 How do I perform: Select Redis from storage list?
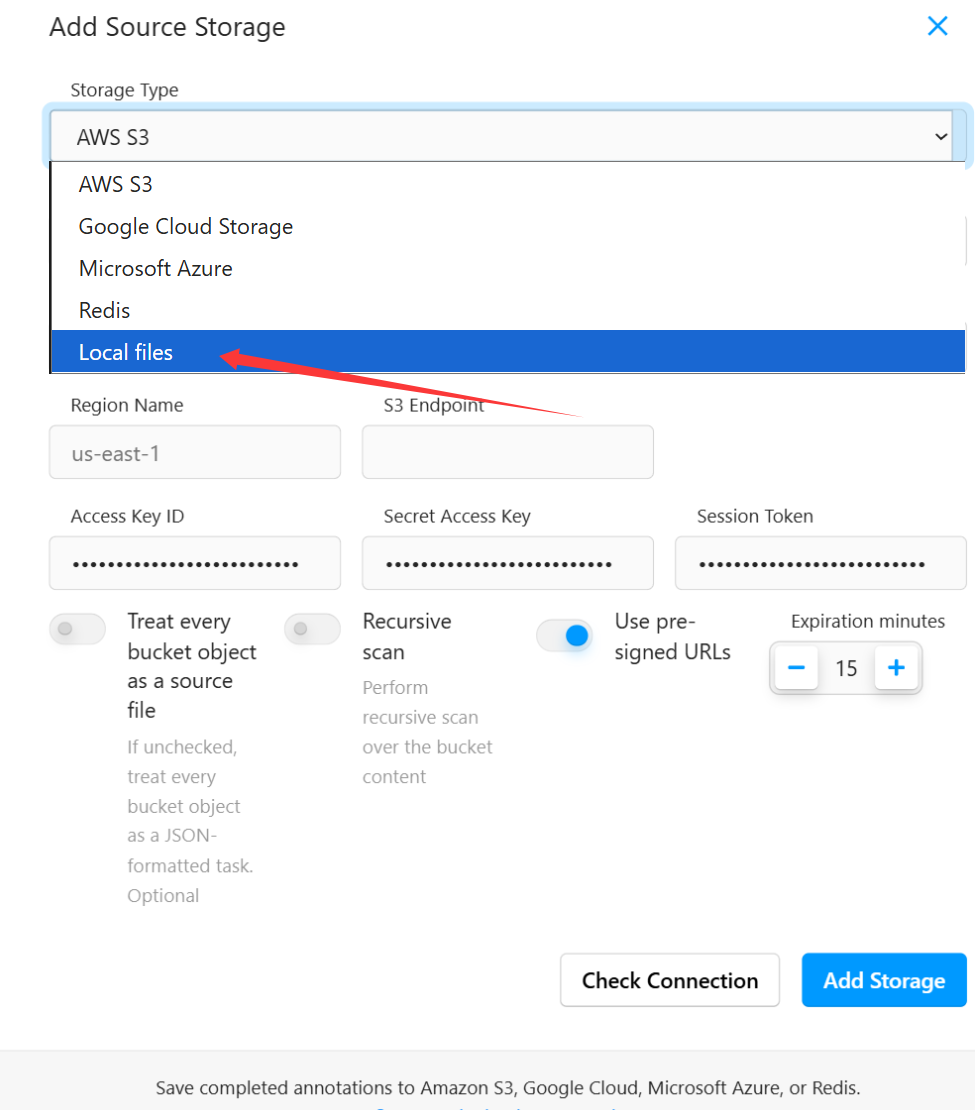508,310
